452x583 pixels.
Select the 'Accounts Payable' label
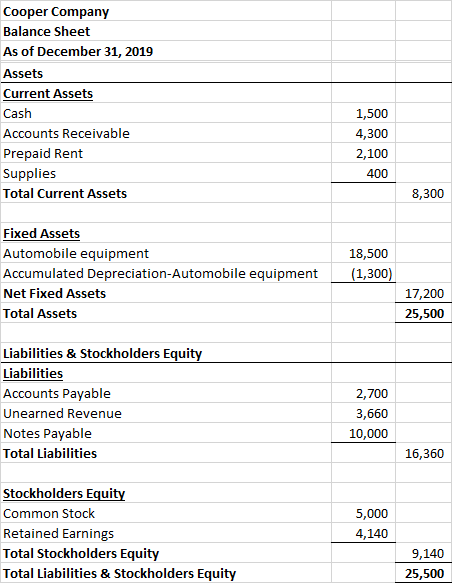pyautogui.click(x=57, y=394)
